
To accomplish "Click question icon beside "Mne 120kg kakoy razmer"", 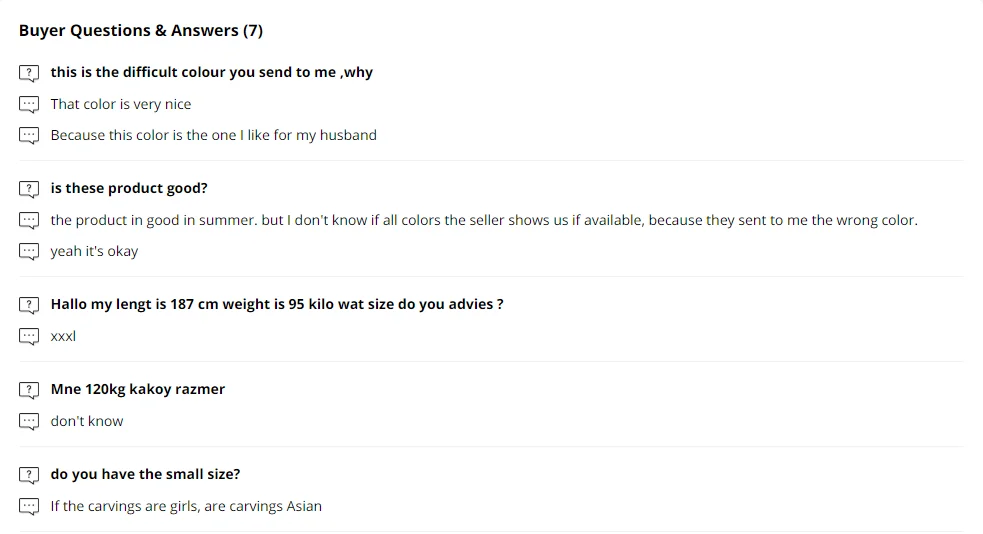I will 29,389.
